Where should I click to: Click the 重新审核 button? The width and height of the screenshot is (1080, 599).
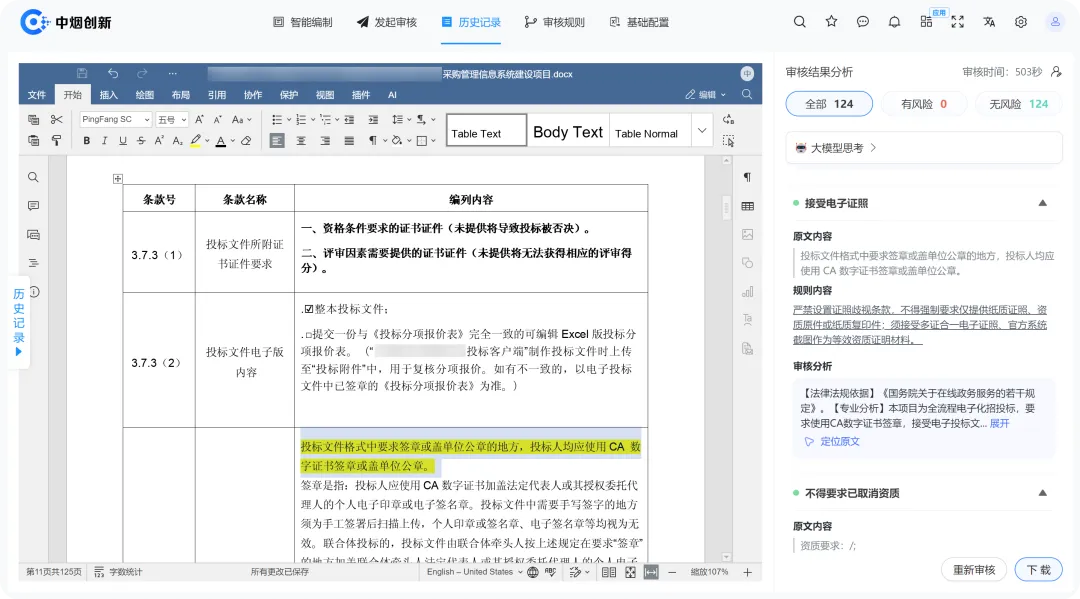tap(974, 570)
